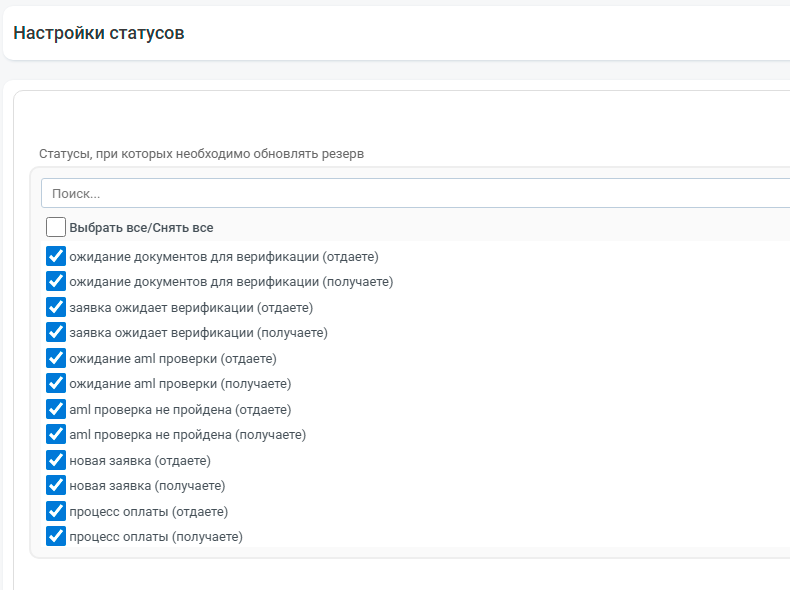Image resolution: width=790 pixels, height=590 pixels.
Task: Toggle the Выбрать все/Снять все checkbox
Action: [55, 227]
